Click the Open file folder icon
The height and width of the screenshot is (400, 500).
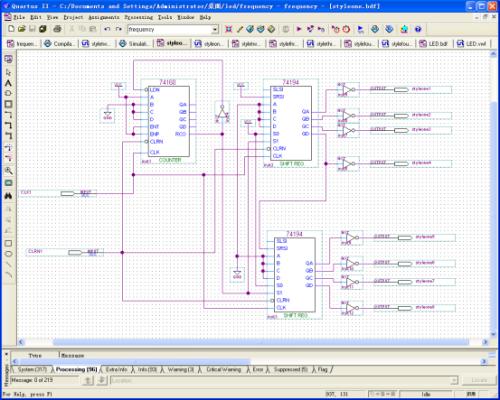click(22, 29)
